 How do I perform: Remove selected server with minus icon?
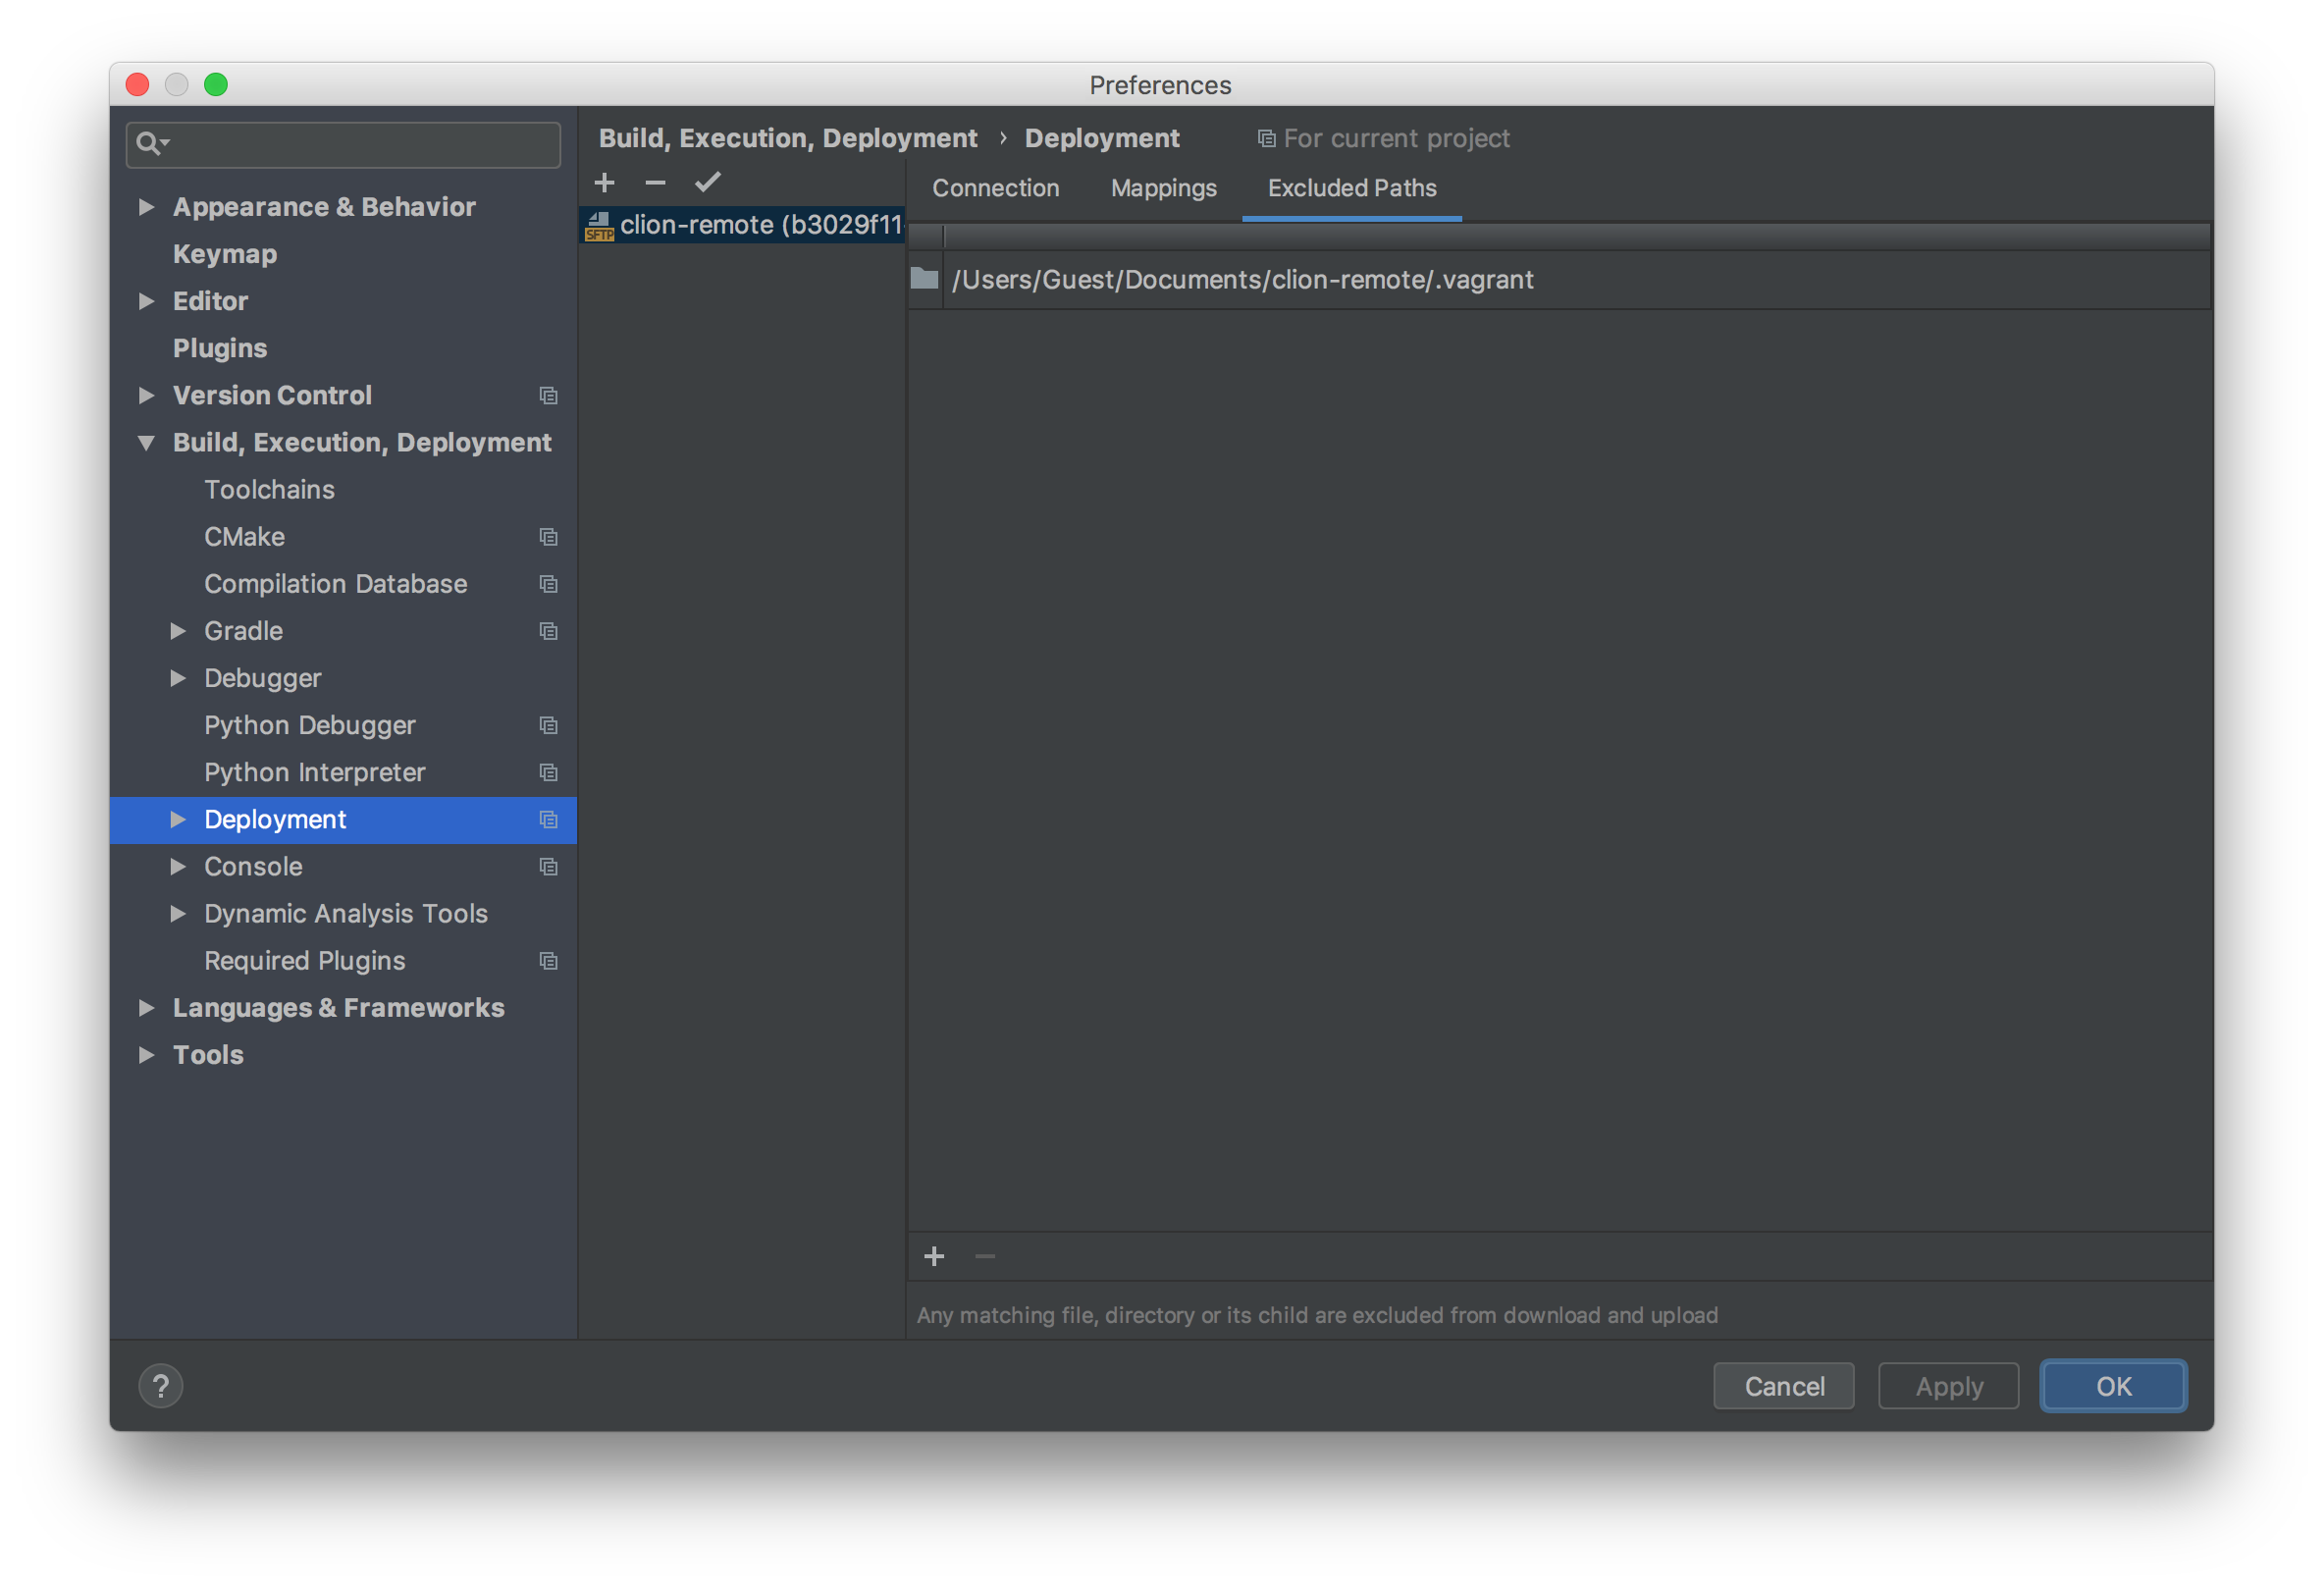click(655, 182)
